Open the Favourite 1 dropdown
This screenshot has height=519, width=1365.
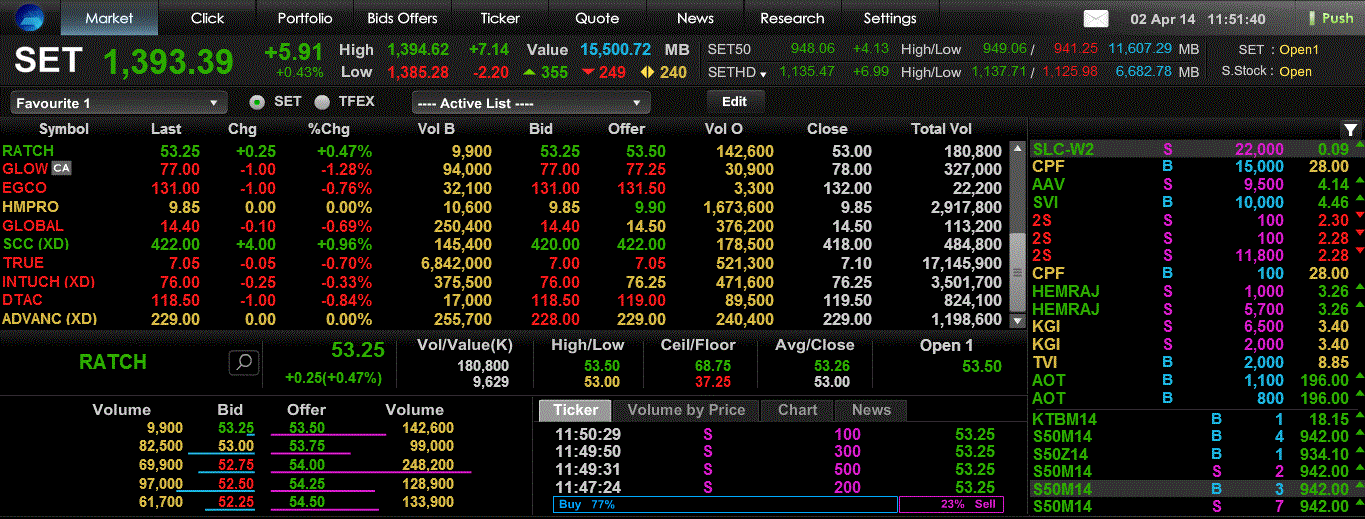[x=118, y=103]
